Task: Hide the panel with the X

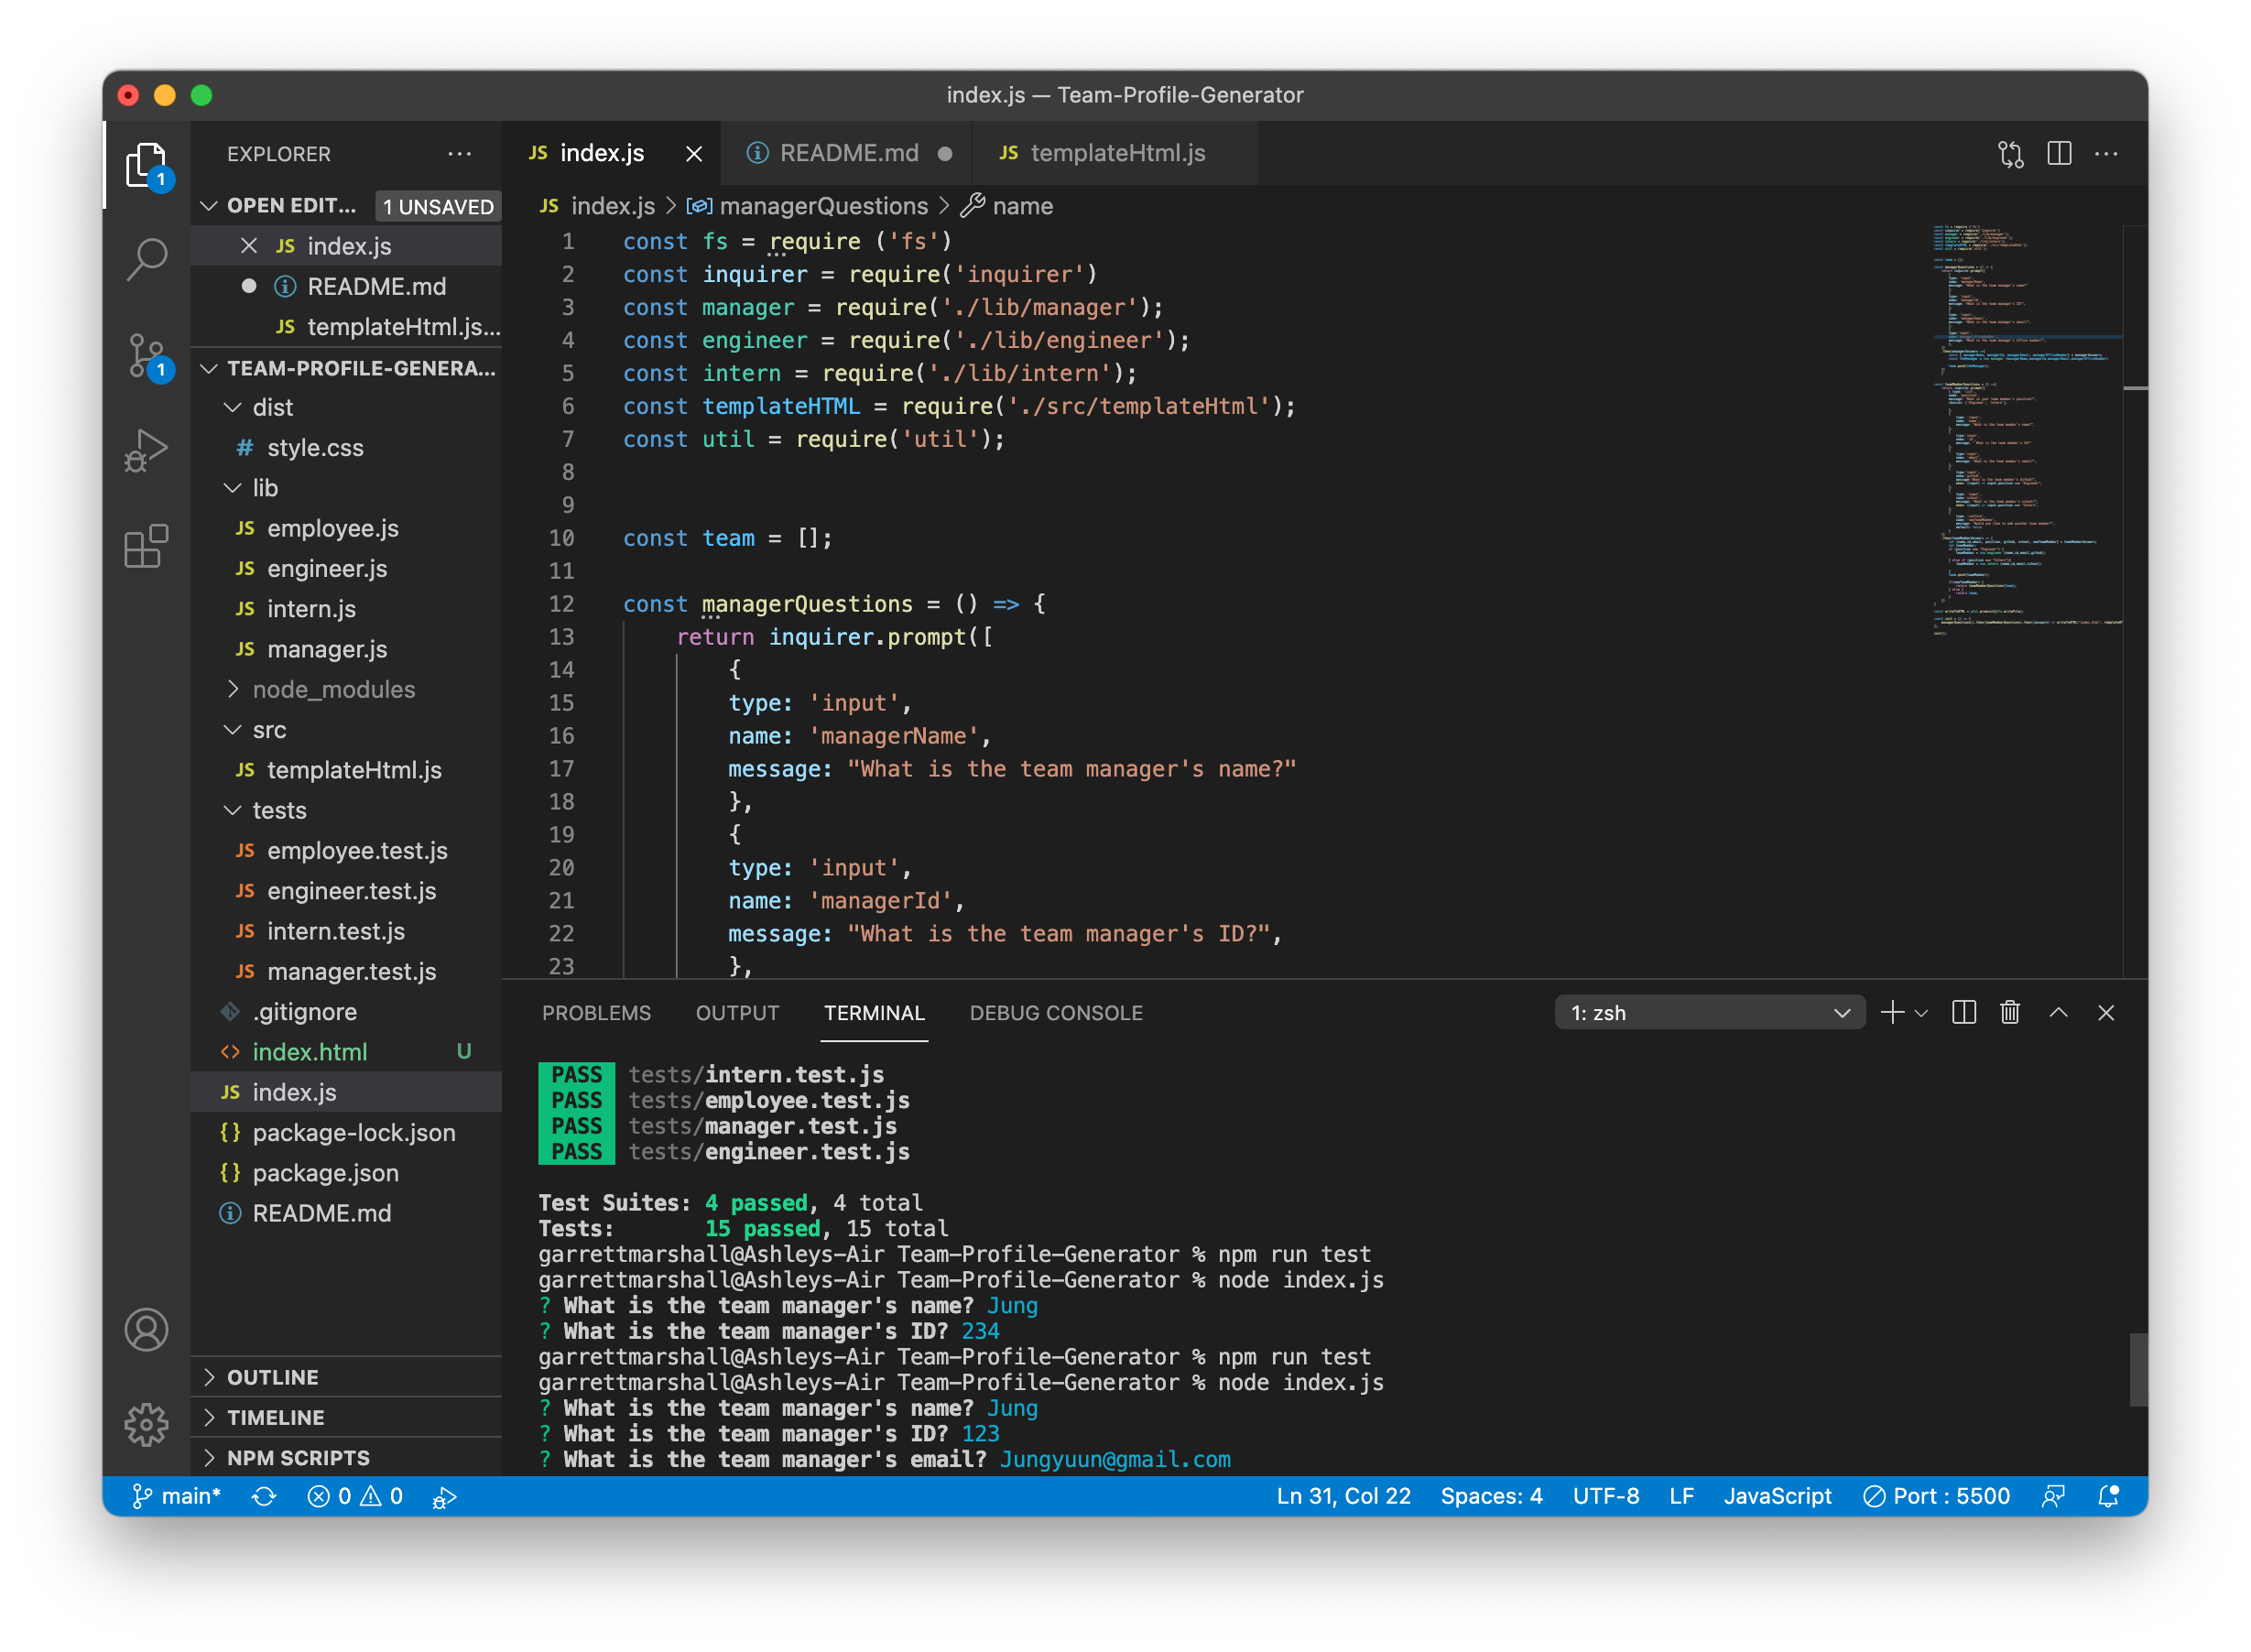Action: (x=2106, y=1012)
